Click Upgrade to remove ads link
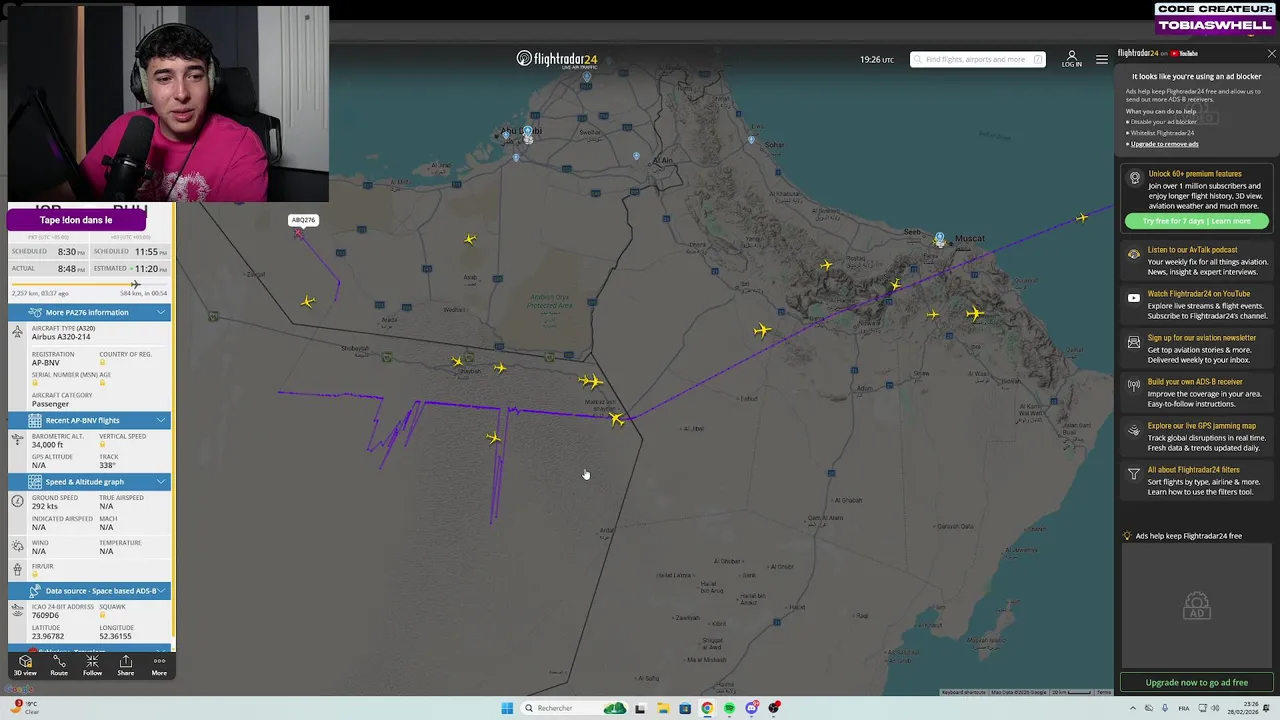The height and width of the screenshot is (720, 1280). click(x=1164, y=144)
